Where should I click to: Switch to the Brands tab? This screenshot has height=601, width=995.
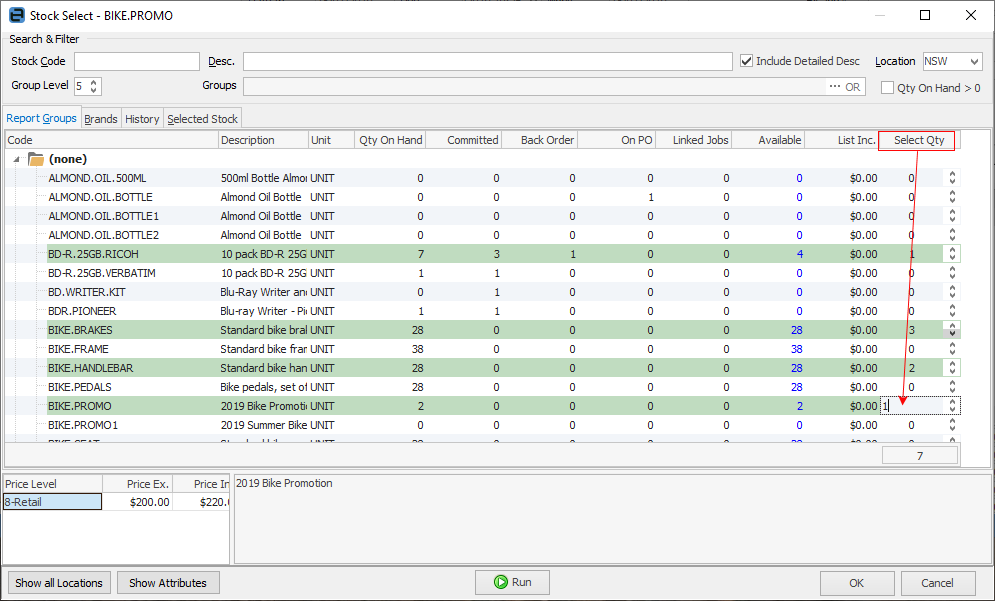point(101,119)
